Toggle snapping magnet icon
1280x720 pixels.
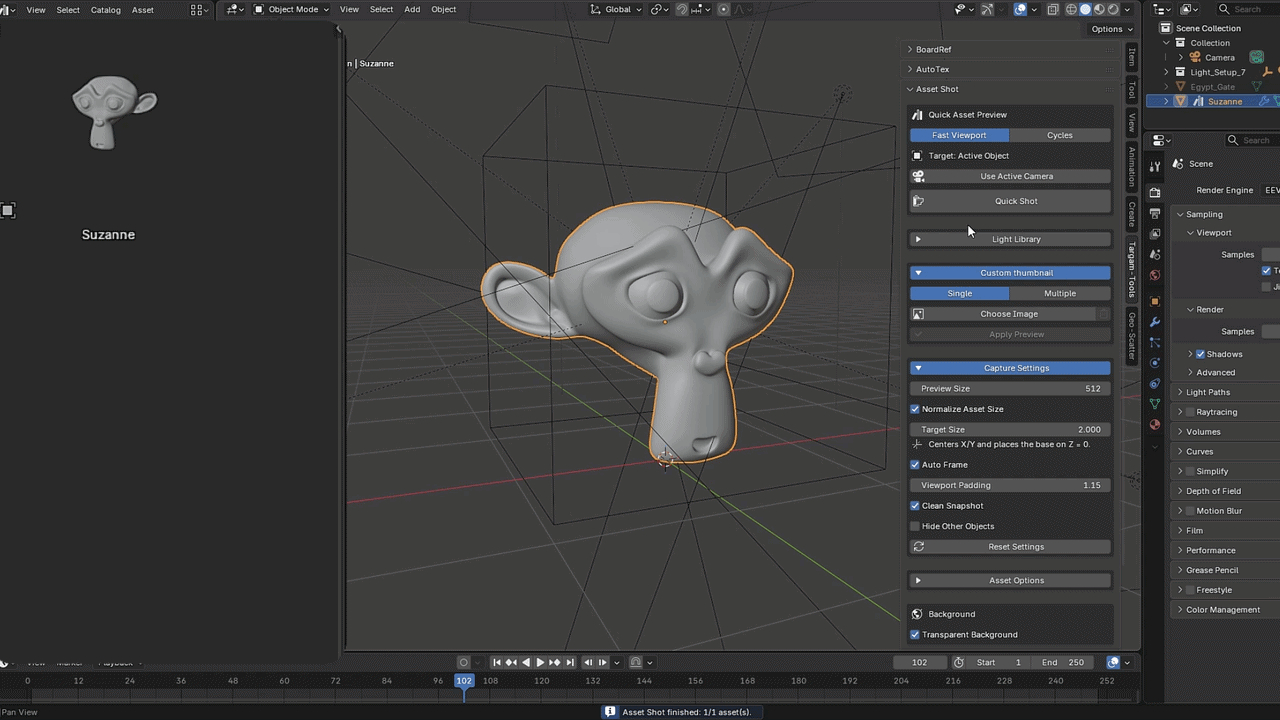pyautogui.click(x=682, y=9)
